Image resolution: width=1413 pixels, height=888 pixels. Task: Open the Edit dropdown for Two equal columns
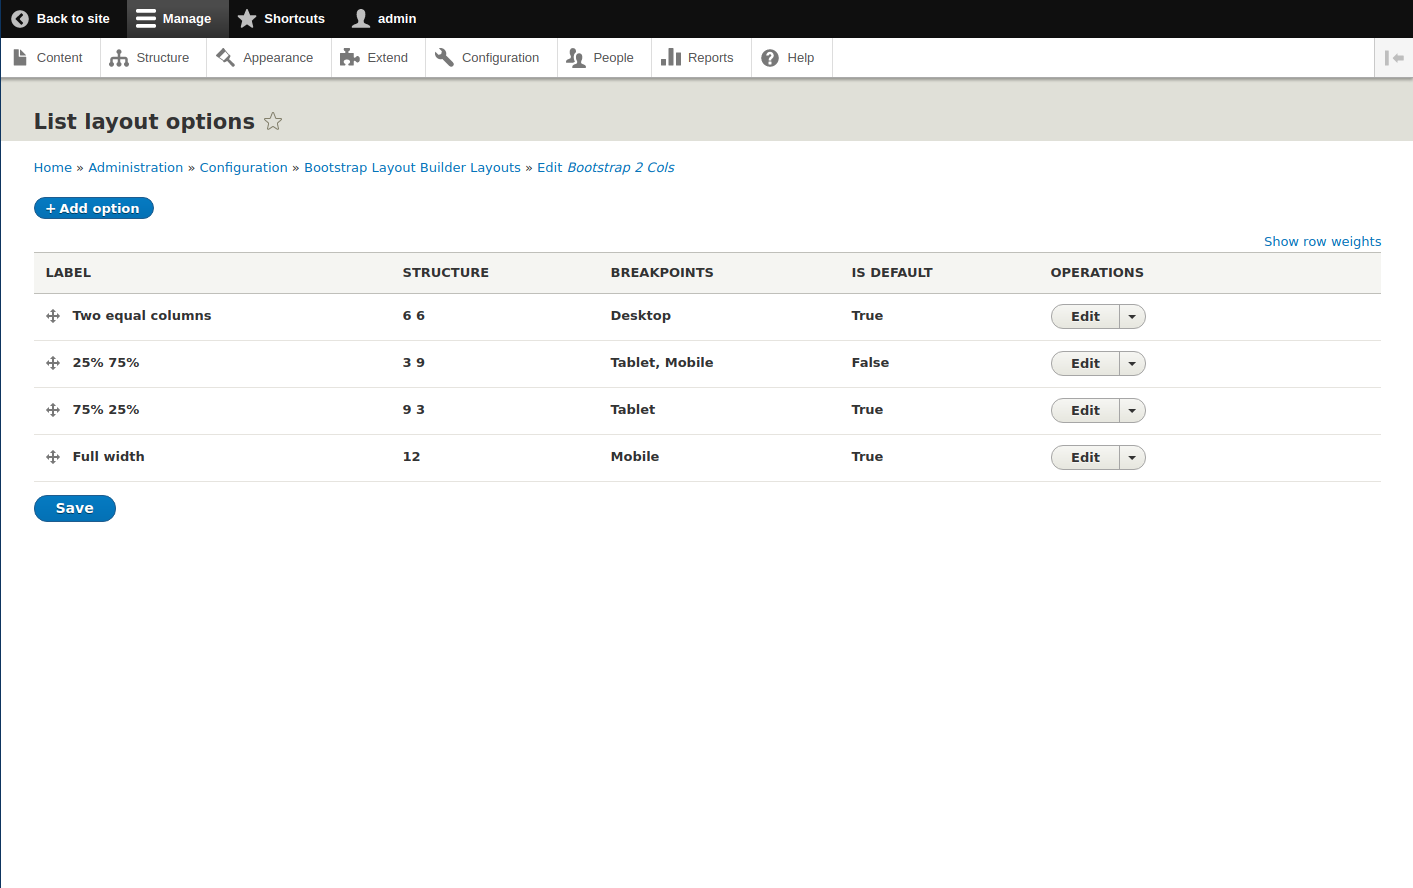(x=1131, y=316)
